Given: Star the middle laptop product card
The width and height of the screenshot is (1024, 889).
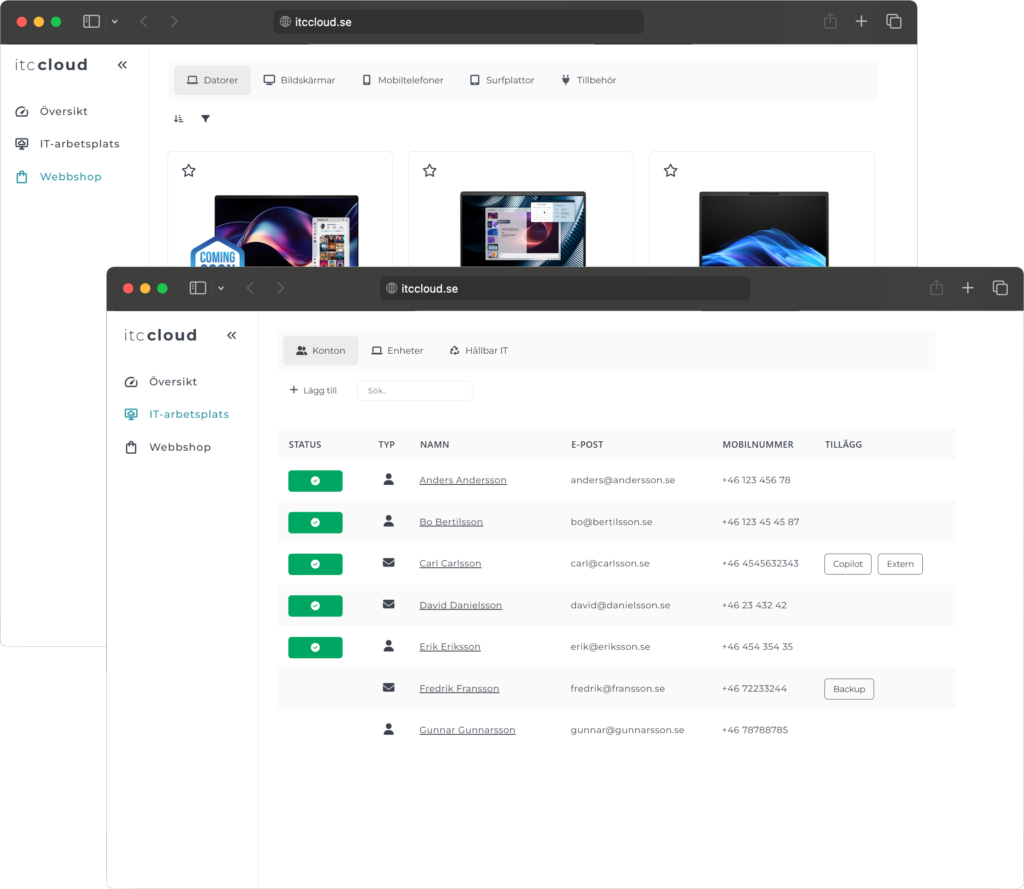Looking at the screenshot, I should click(x=429, y=171).
